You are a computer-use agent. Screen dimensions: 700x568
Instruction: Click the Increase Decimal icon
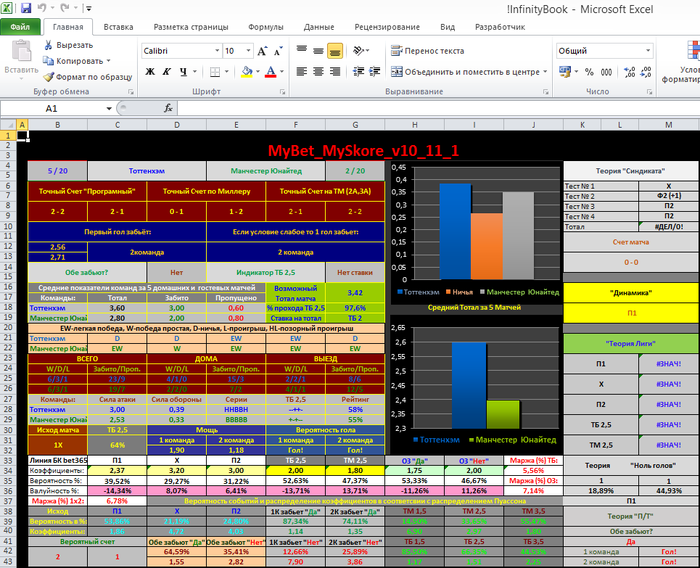coord(629,71)
